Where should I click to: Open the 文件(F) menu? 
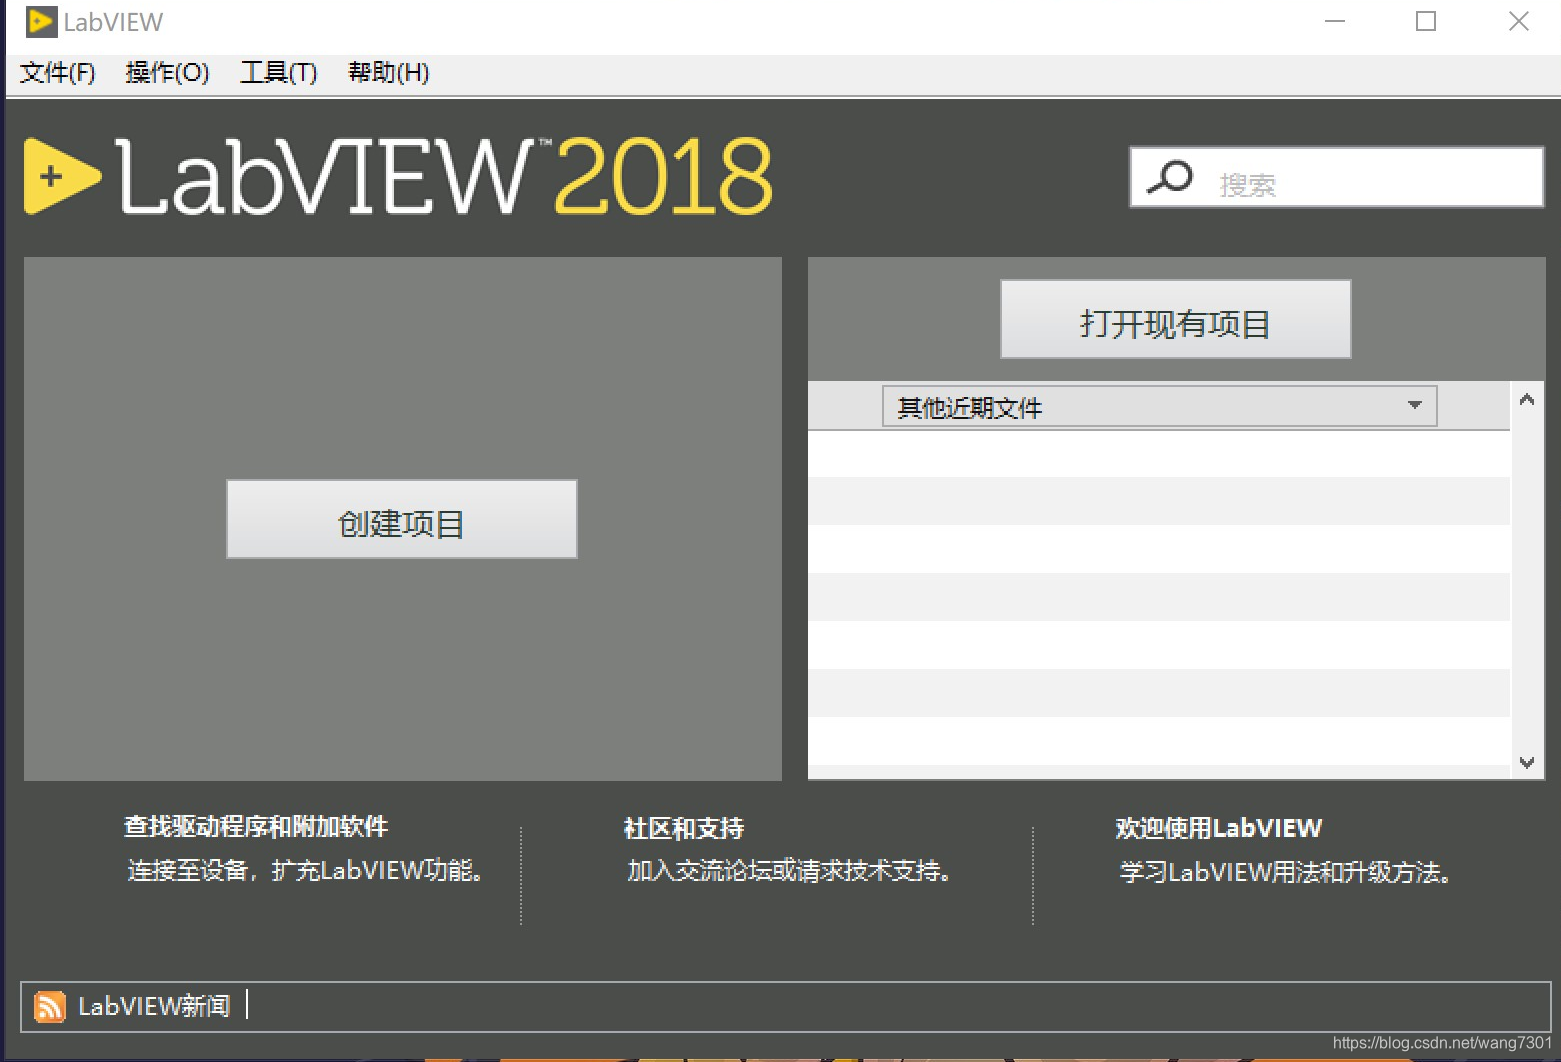[x=56, y=72]
